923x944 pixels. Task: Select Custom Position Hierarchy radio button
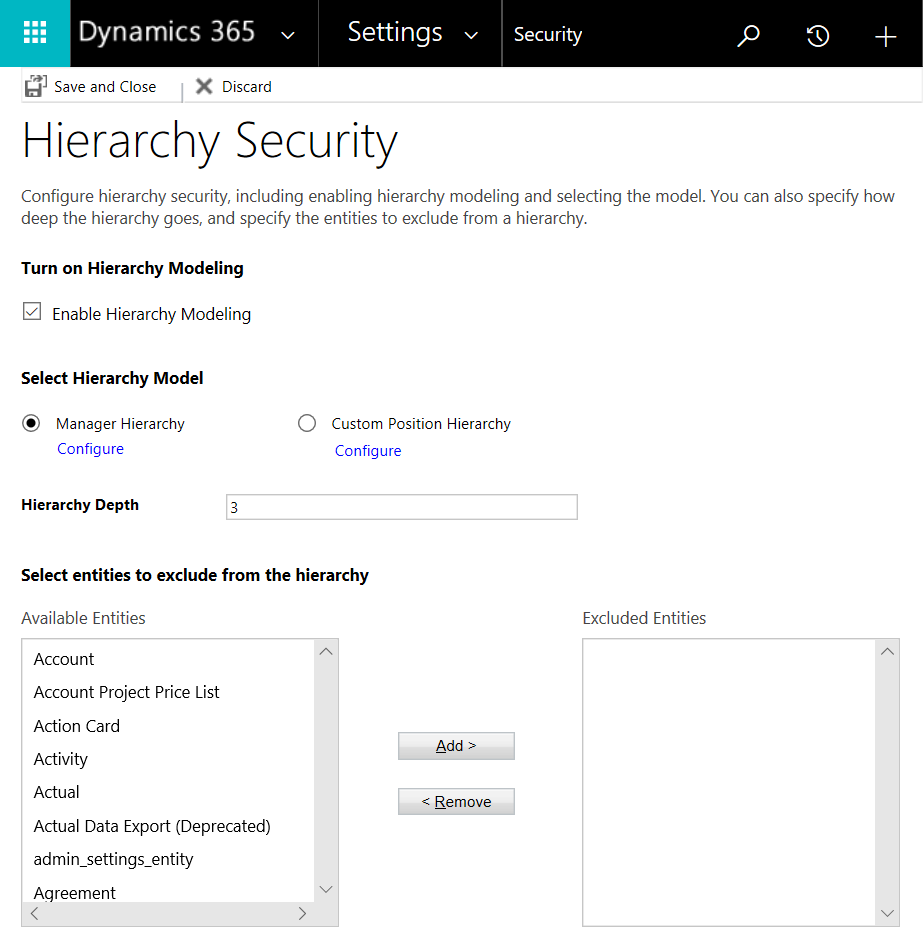click(x=307, y=423)
